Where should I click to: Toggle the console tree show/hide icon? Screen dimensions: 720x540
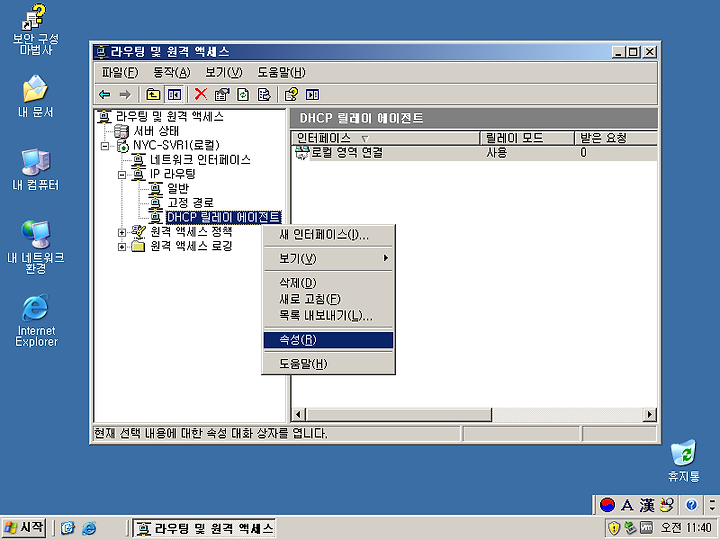coord(174,95)
